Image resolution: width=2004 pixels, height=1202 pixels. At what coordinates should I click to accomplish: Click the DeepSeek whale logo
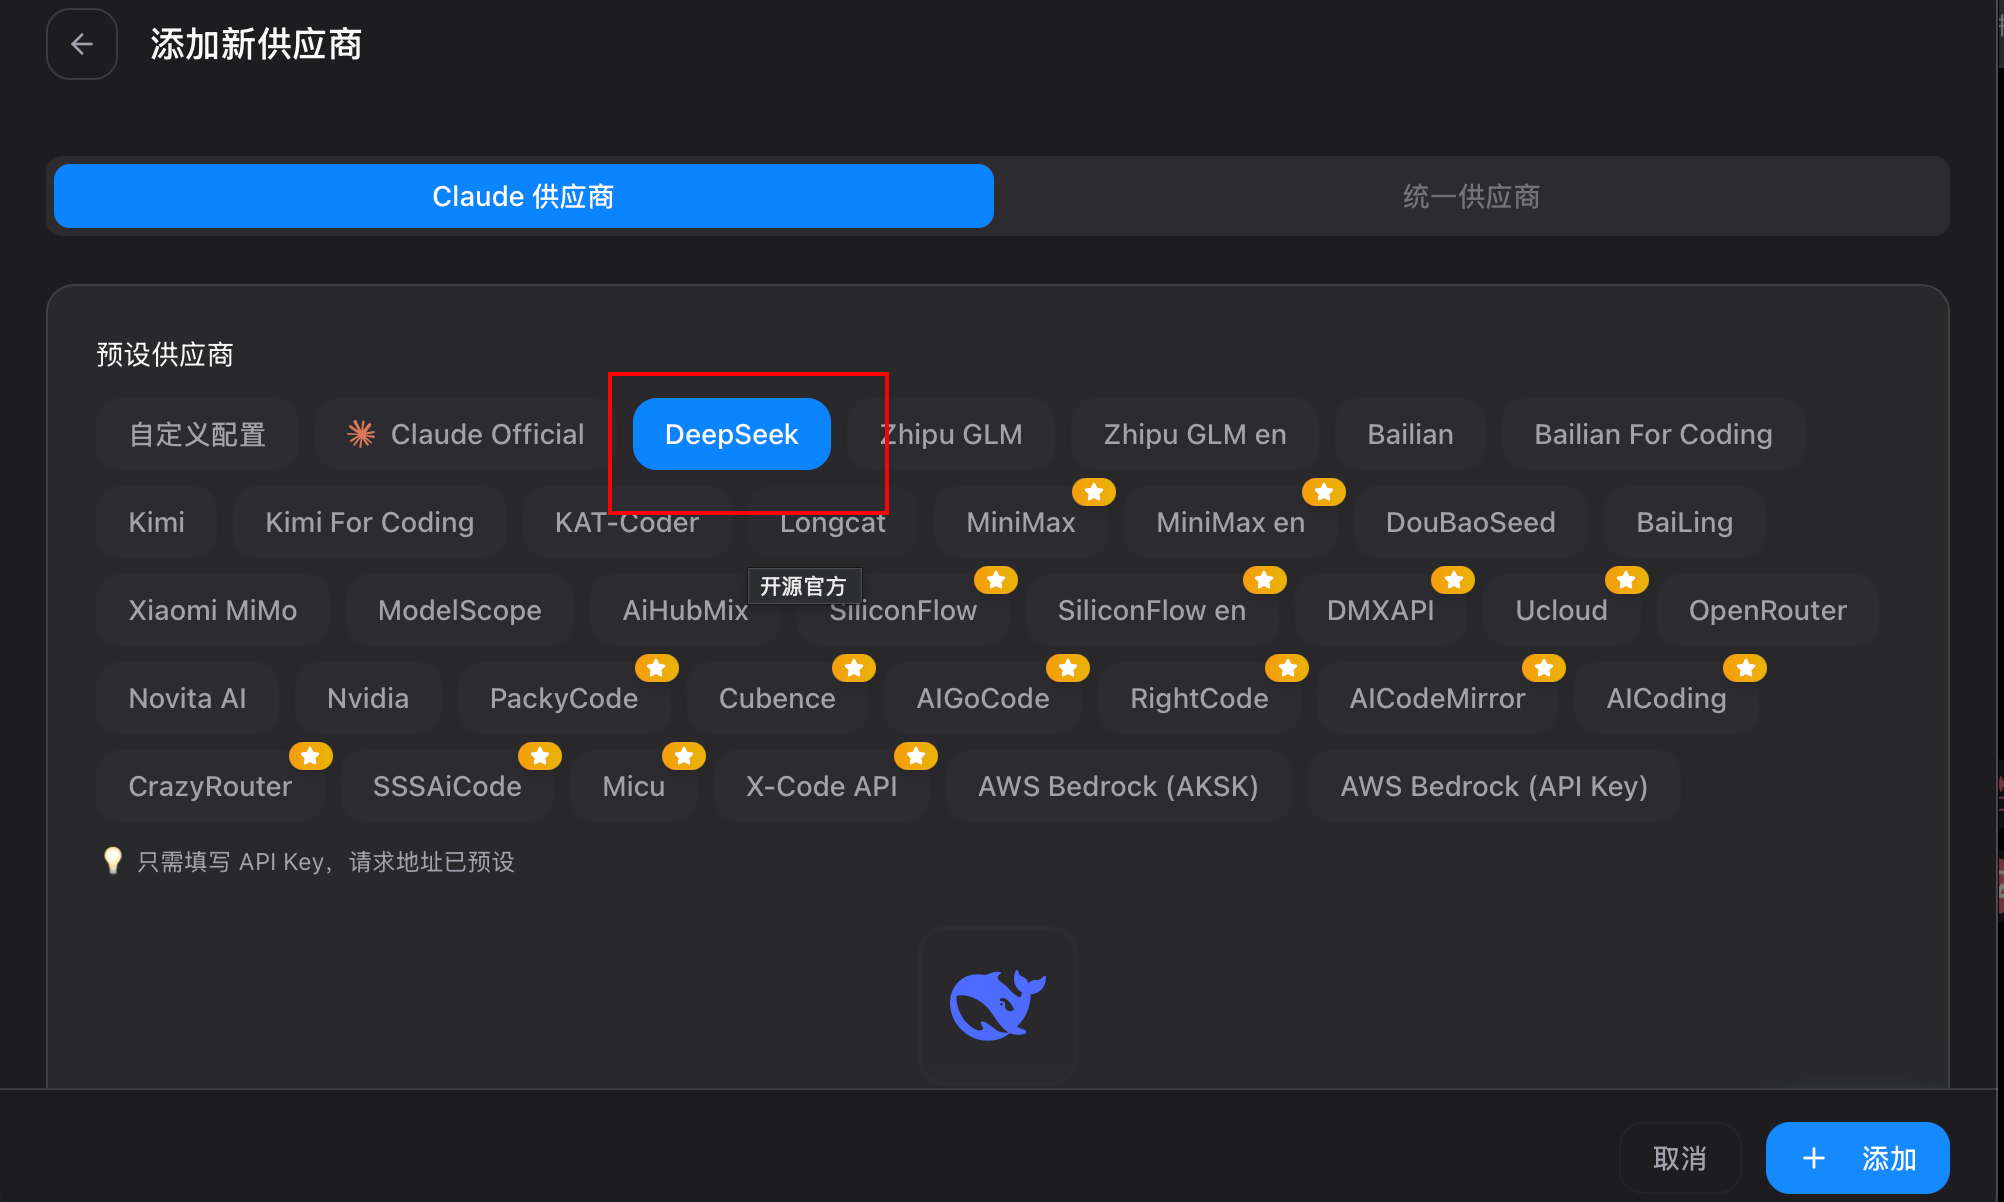(997, 1005)
